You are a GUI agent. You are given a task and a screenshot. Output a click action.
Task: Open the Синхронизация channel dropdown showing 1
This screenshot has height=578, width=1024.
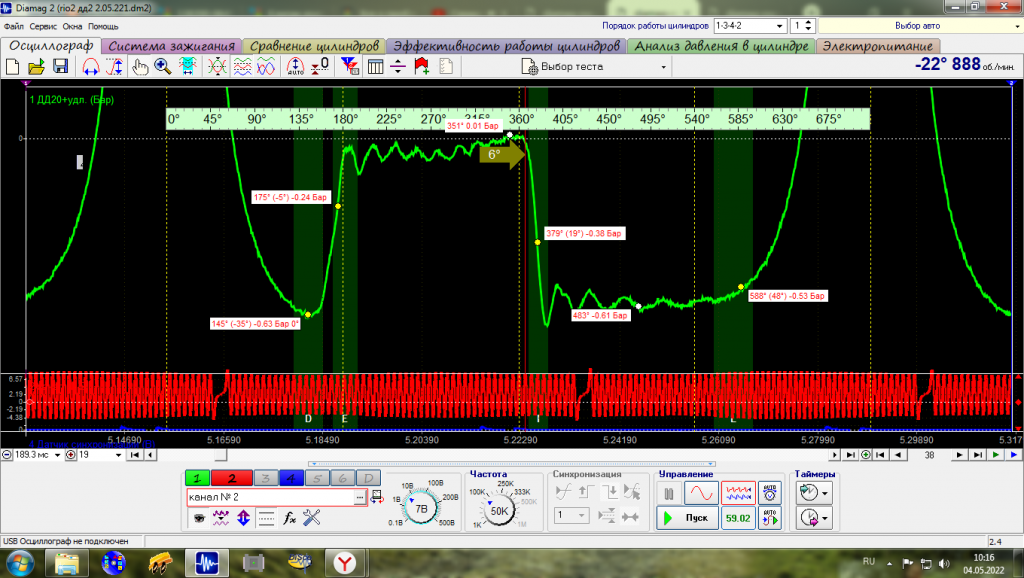click(x=572, y=515)
